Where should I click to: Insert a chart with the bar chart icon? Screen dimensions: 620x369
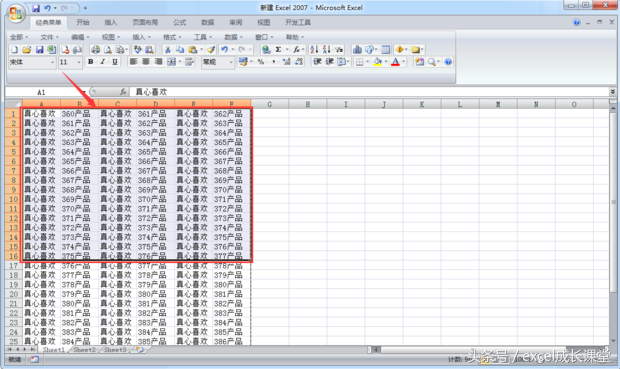pyautogui.click(x=357, y=49)
